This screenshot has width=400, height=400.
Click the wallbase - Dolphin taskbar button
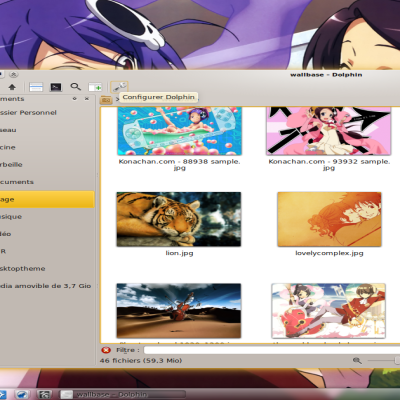point(122,395)
